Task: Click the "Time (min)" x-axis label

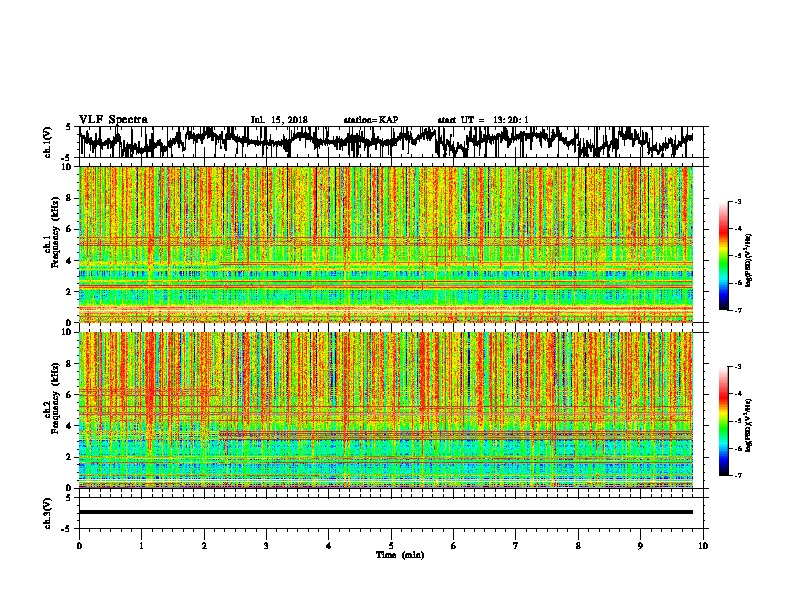Action: [x=400, y=555]
